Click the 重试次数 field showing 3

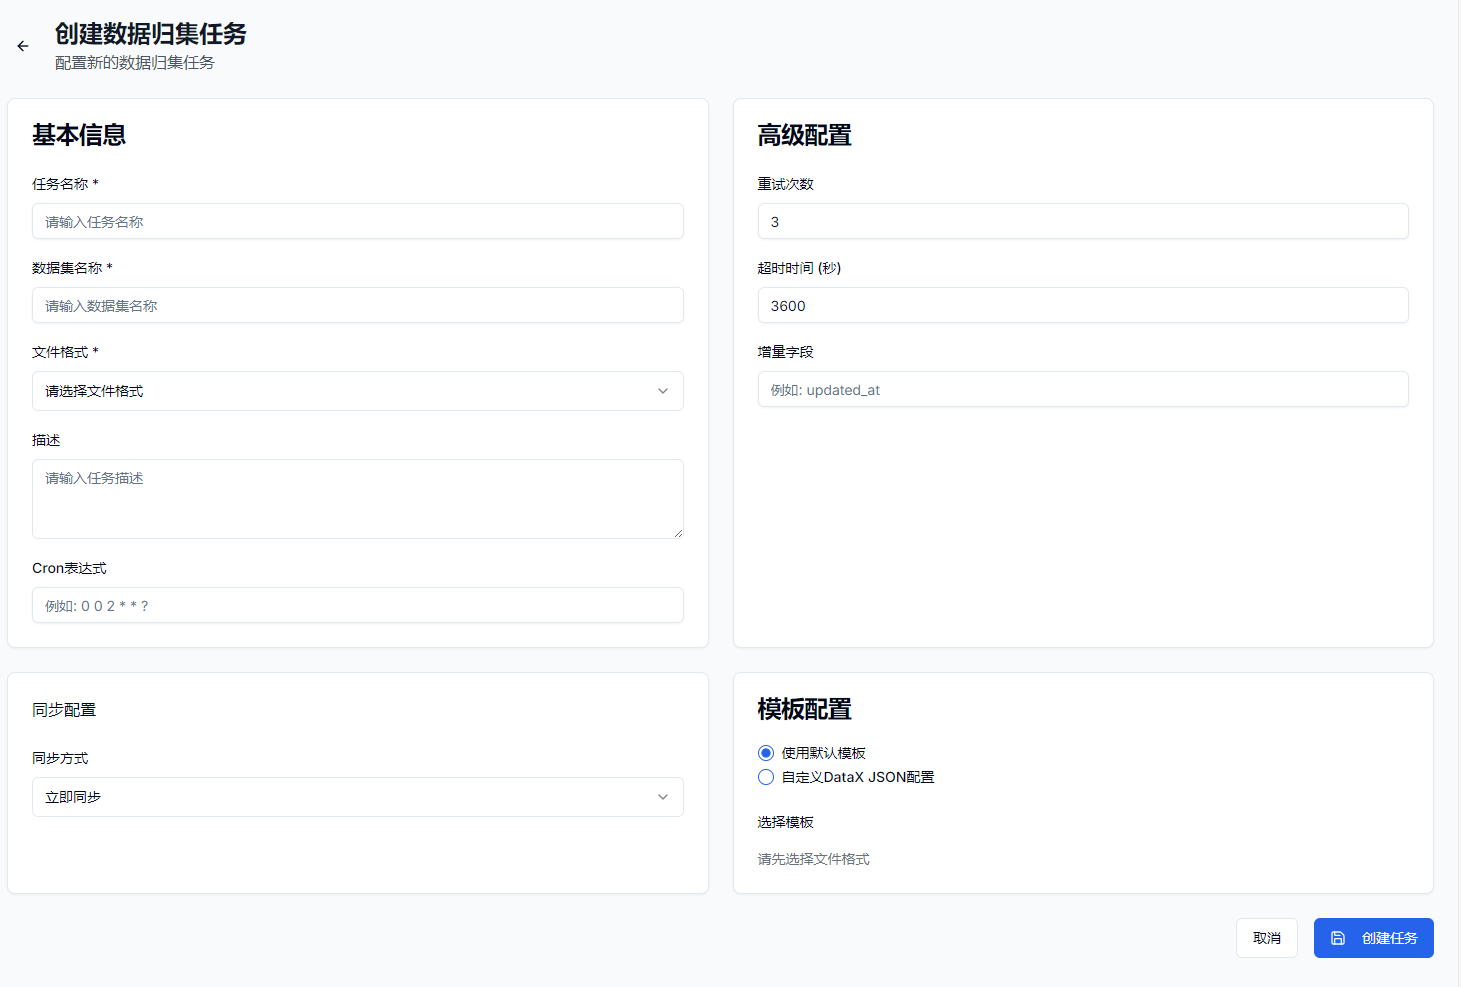click(x=1083, y=221)
